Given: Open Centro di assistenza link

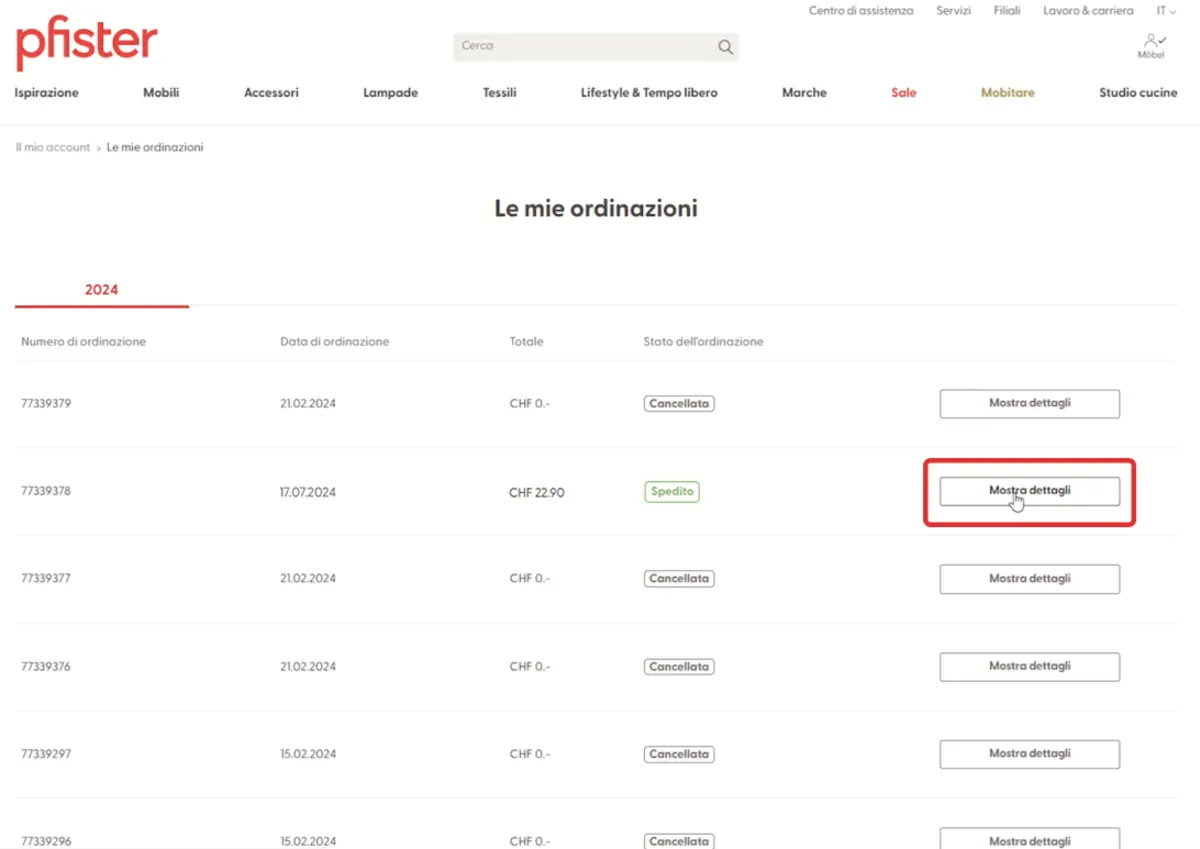Looking at the screenshot, I should [861, 11].
